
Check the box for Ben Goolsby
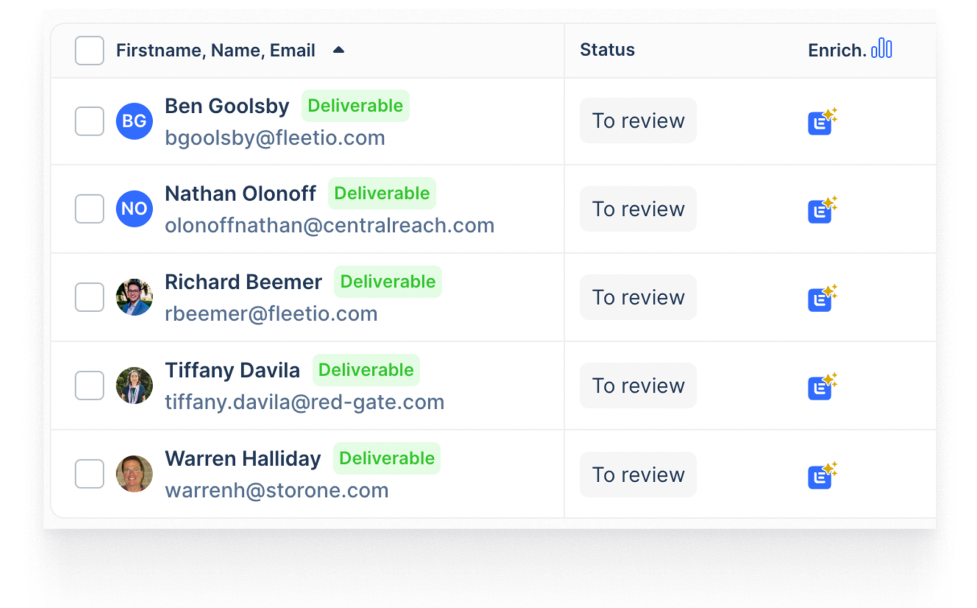[x=90, y=121]
